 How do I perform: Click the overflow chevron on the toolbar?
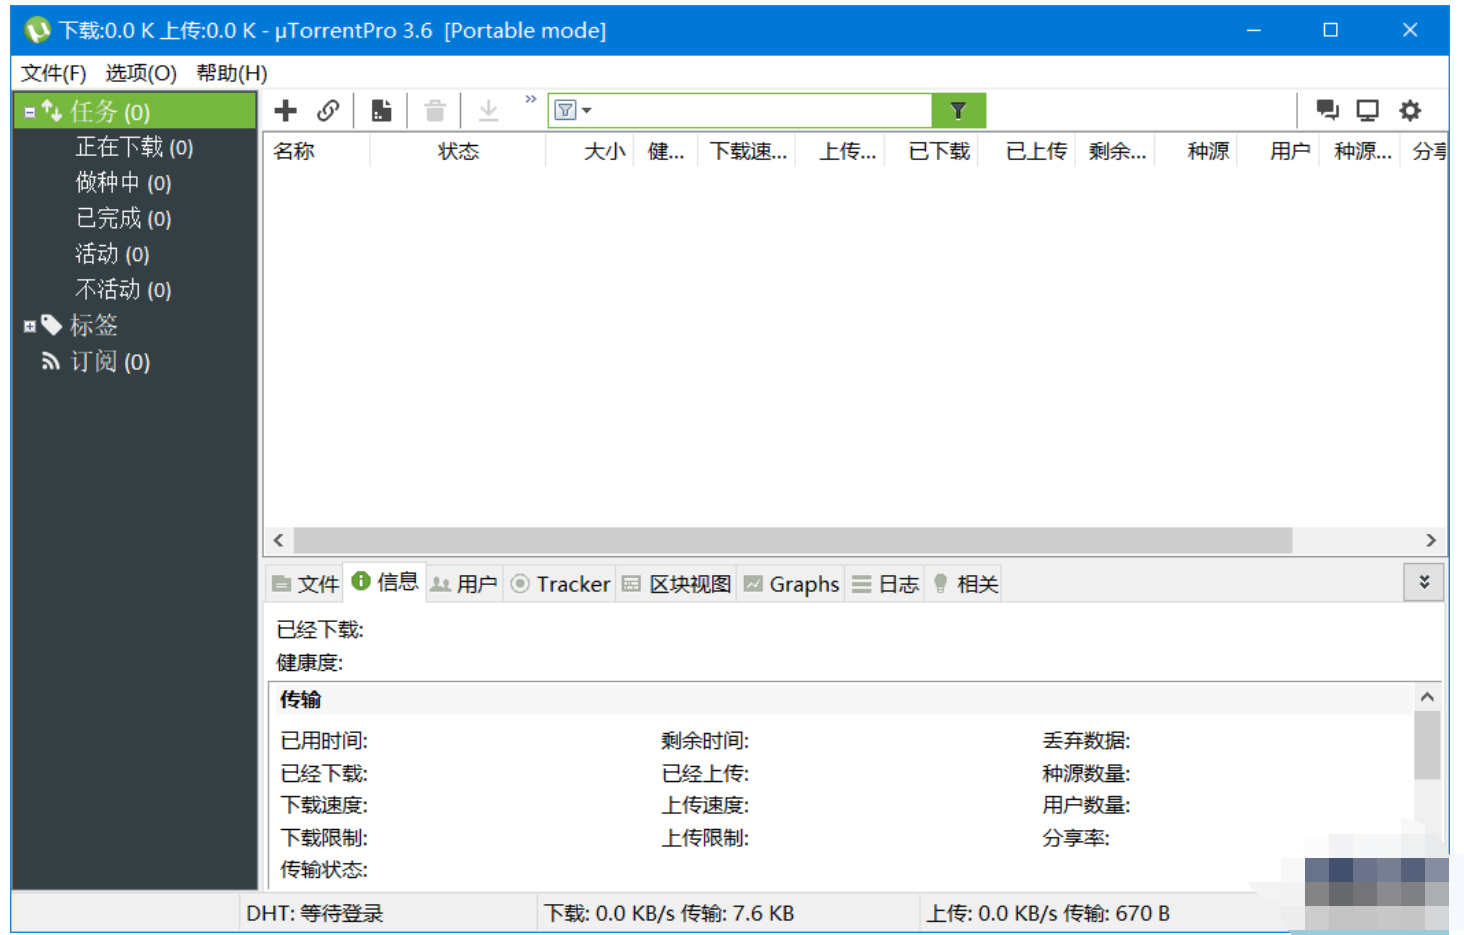530,100
